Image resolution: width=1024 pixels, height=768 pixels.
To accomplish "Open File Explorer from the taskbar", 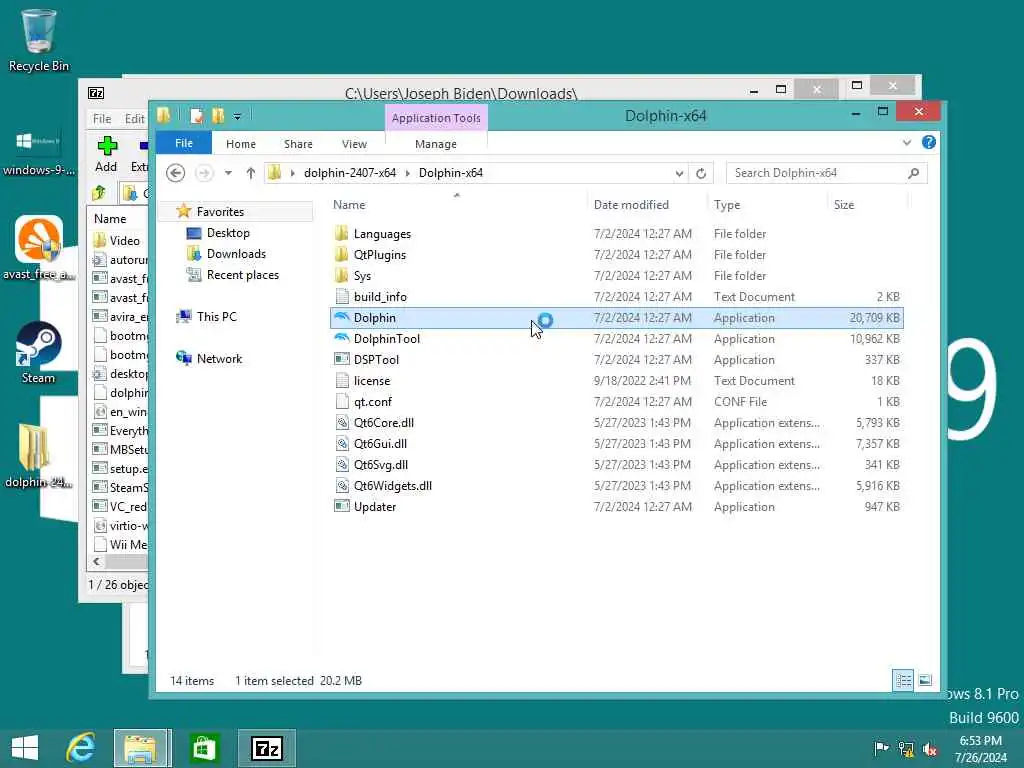I will coord(142,748).
